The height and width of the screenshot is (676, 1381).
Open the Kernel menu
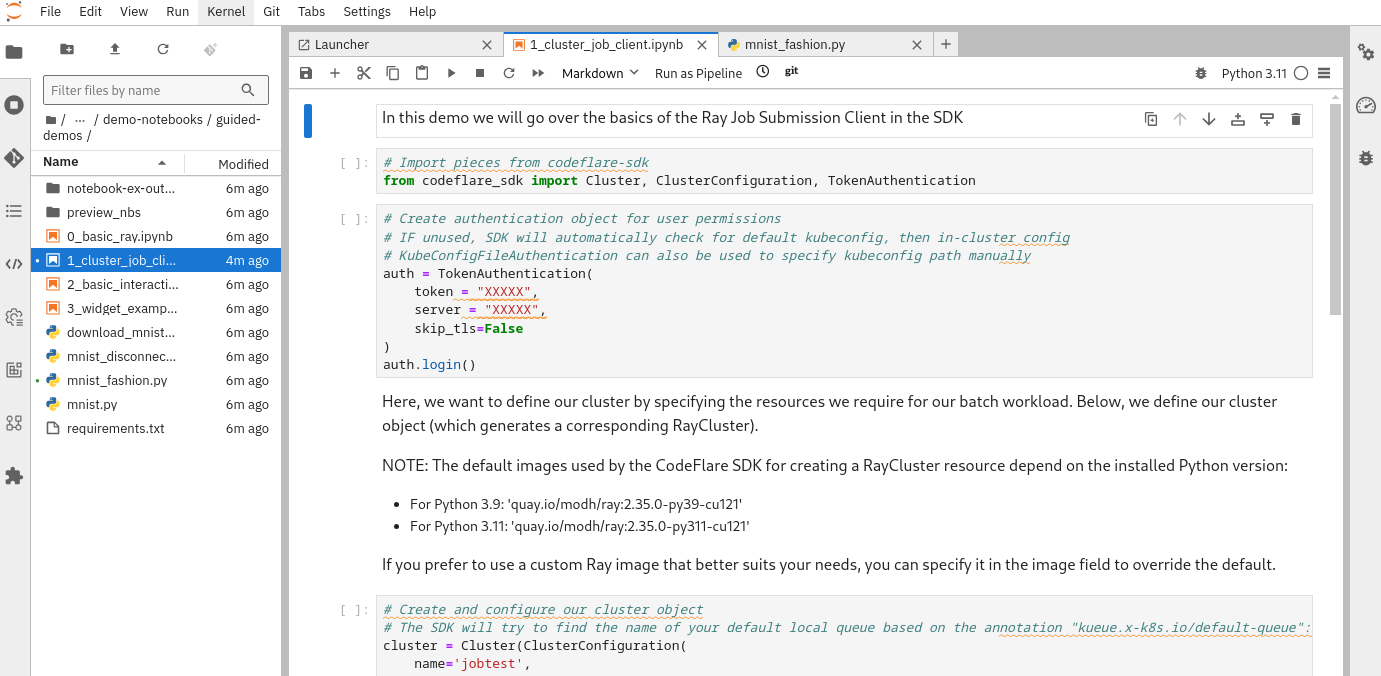click(x=225, y=12)
